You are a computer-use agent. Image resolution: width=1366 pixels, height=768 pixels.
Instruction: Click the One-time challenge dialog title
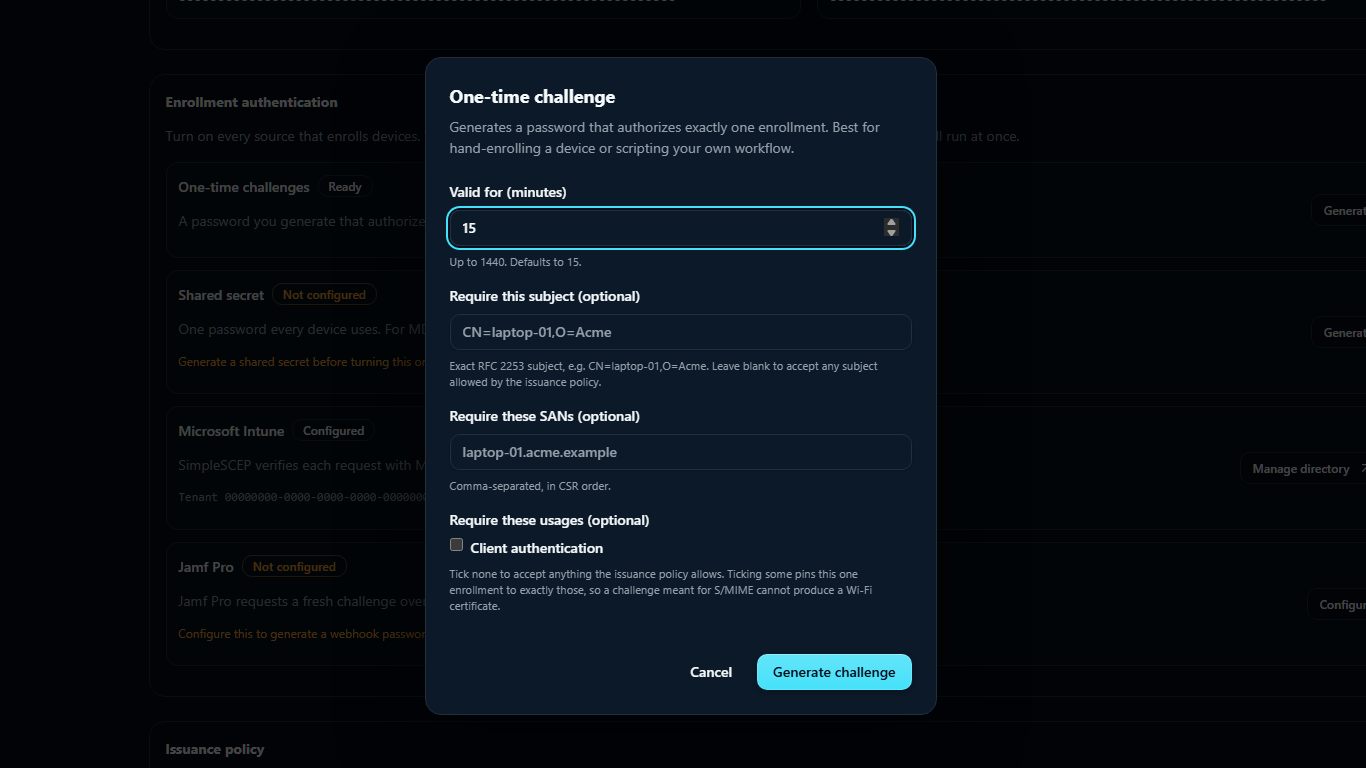point(532,97)
